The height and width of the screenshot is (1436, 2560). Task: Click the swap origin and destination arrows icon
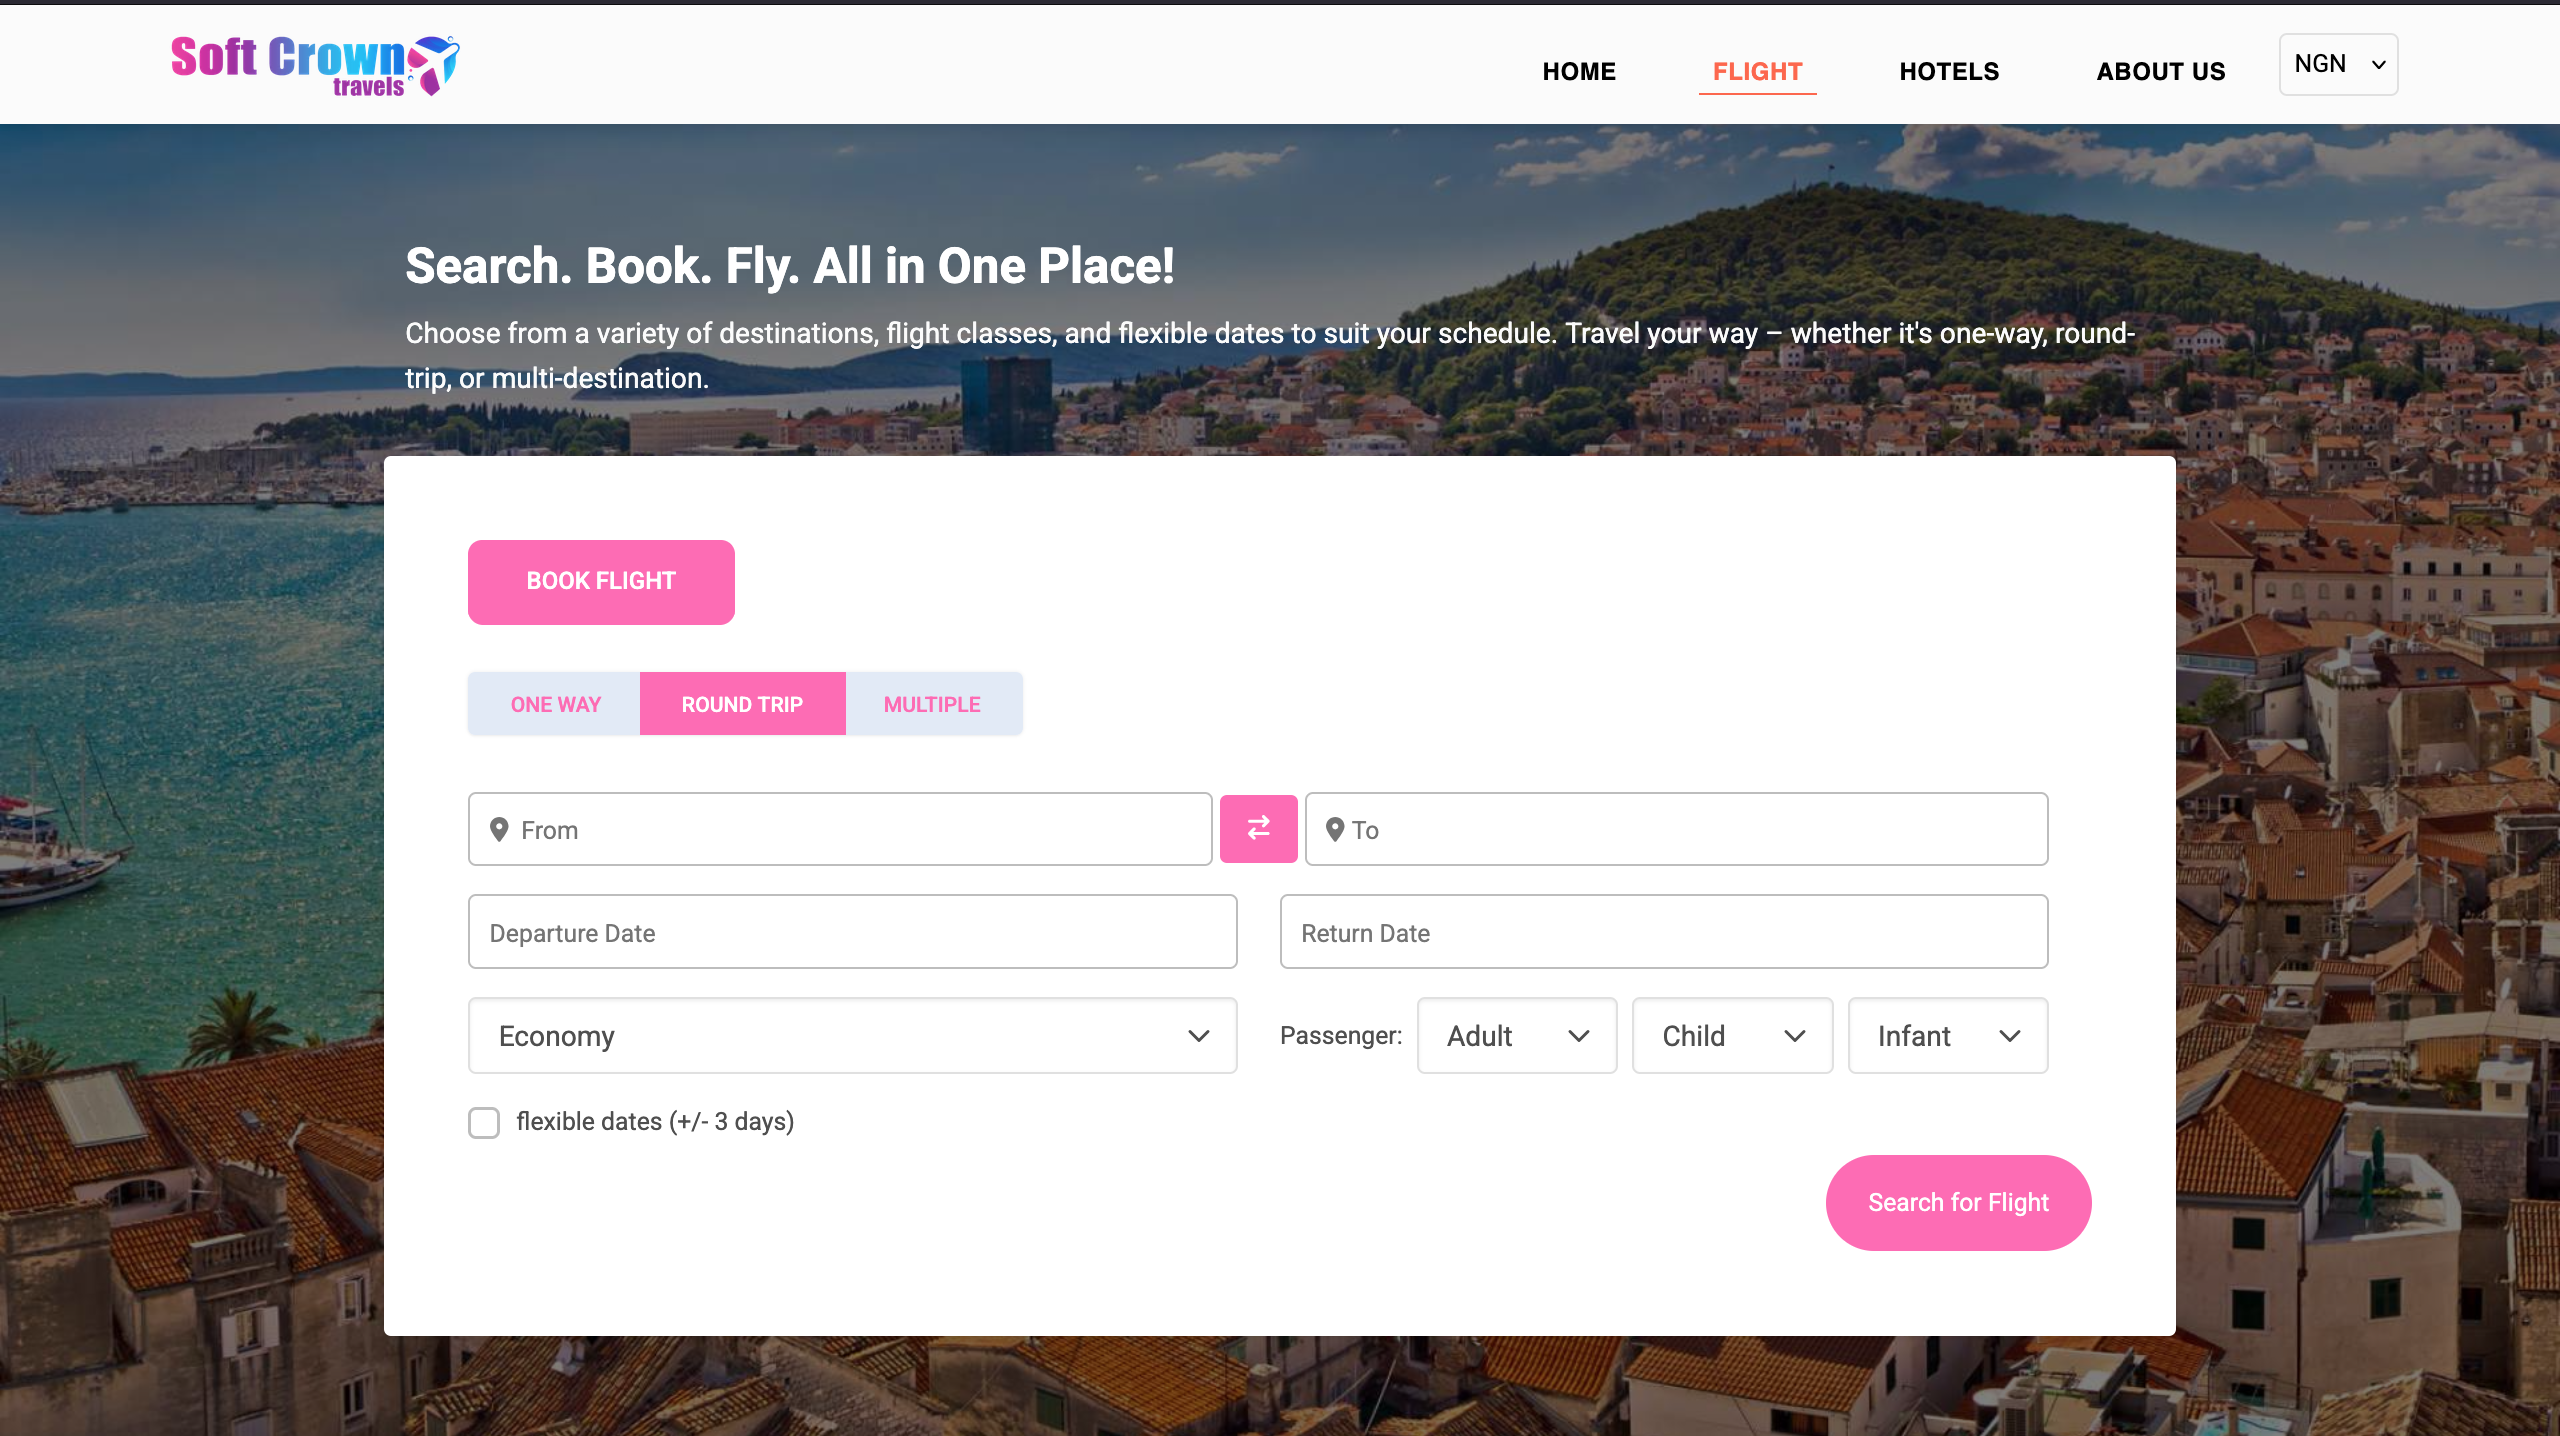(1258, 828)
